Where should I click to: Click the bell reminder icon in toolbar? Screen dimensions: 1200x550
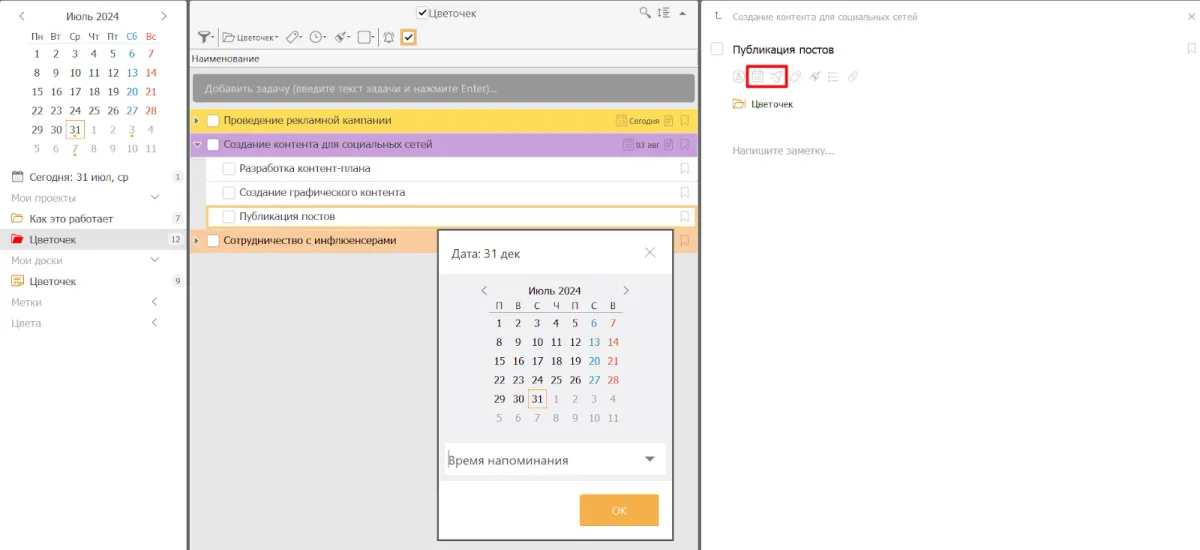pyautogui.click(x=389, y=37)
